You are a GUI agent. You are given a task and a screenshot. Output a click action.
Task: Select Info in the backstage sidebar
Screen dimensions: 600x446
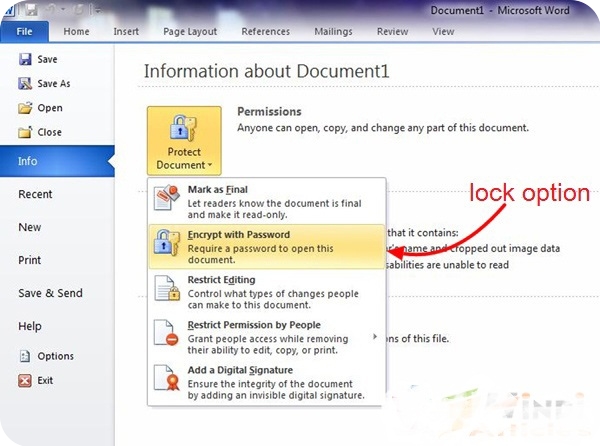click(57, 161)
